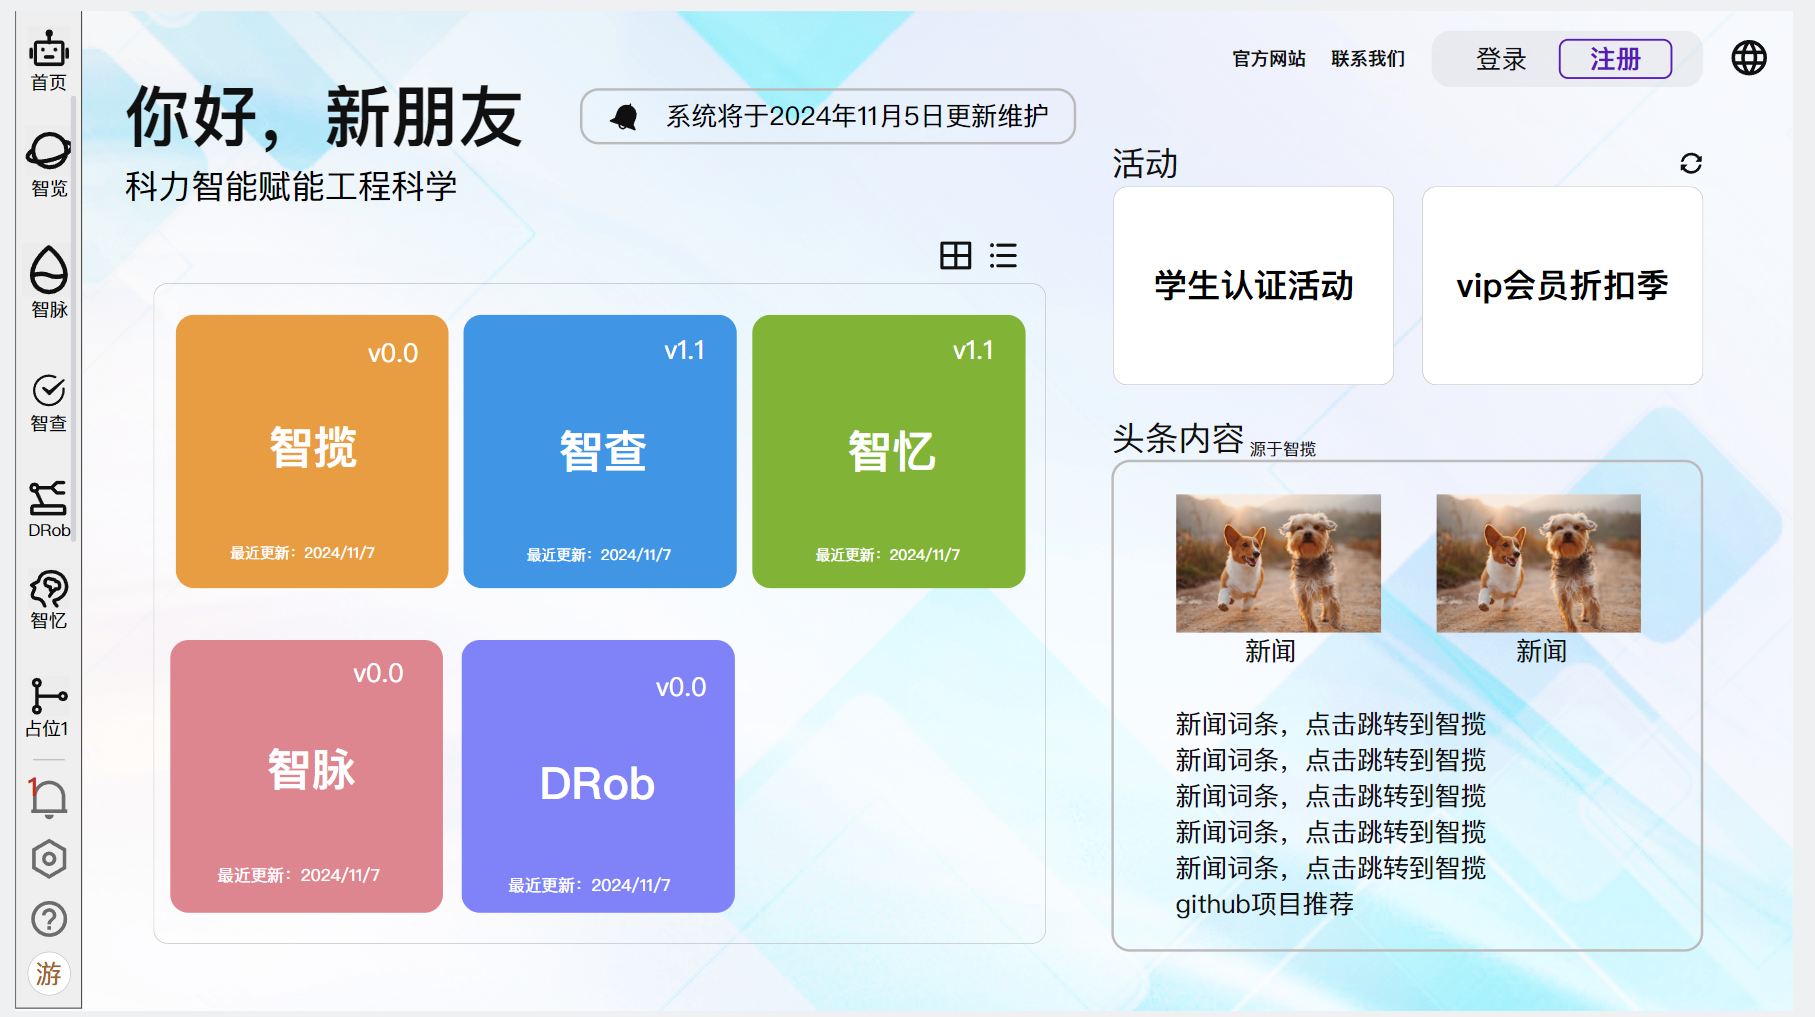The image size is (1815, 1017).
Task: Switch to list view layout
Action: 1003,256
